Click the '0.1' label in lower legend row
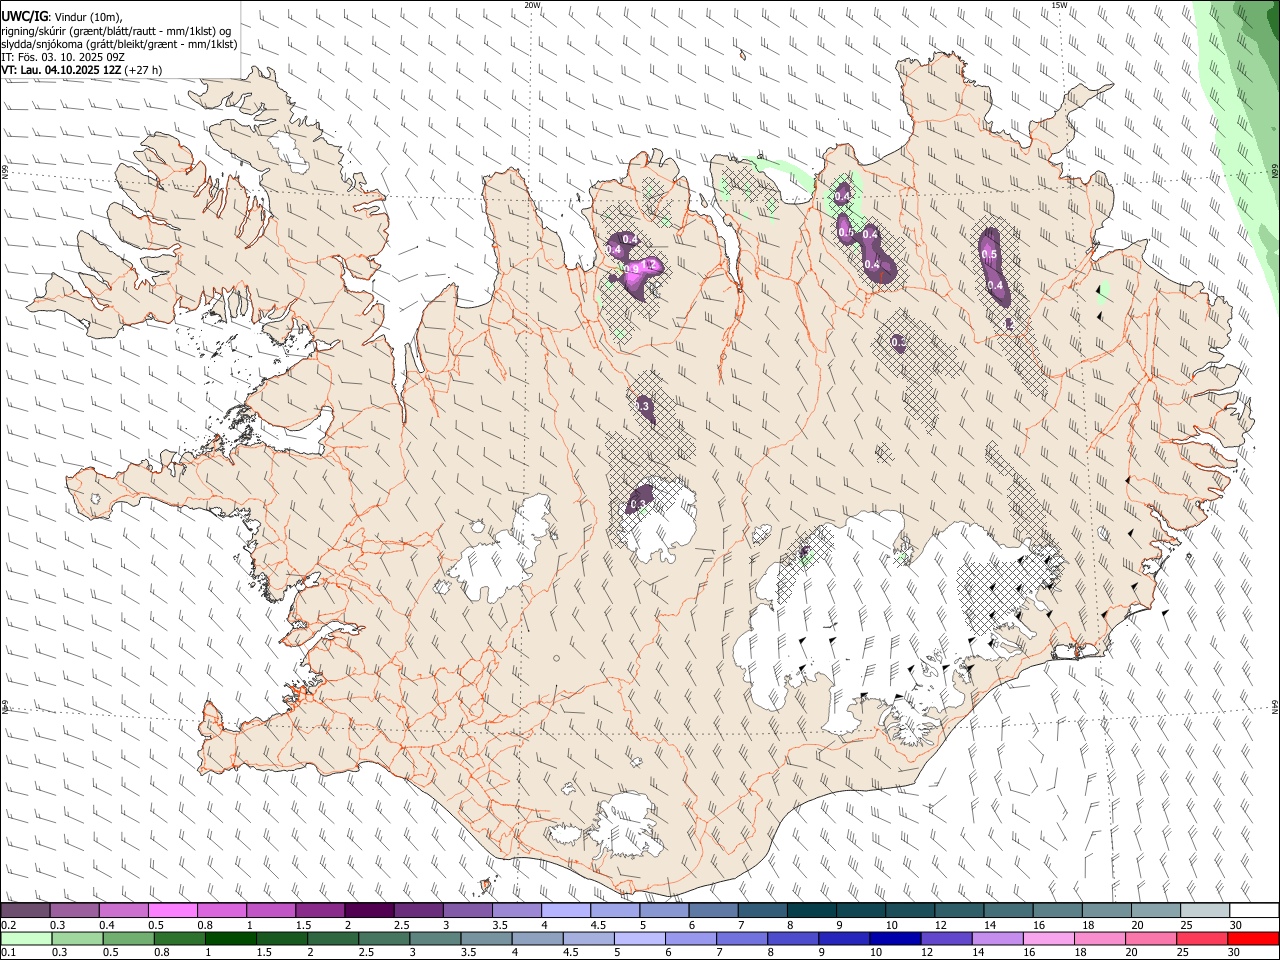1280x960 pixels. pyautogui.click(x=8, y=953)
